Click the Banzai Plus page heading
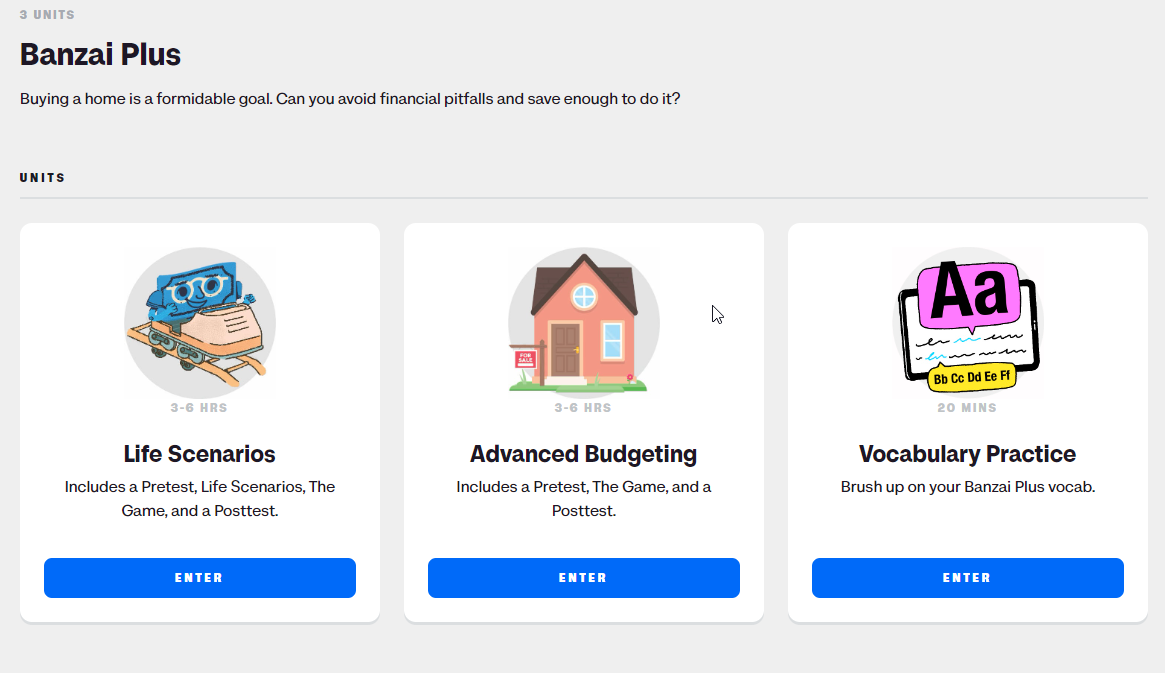Screen dimensions: 1165x673 coord(100,54)
